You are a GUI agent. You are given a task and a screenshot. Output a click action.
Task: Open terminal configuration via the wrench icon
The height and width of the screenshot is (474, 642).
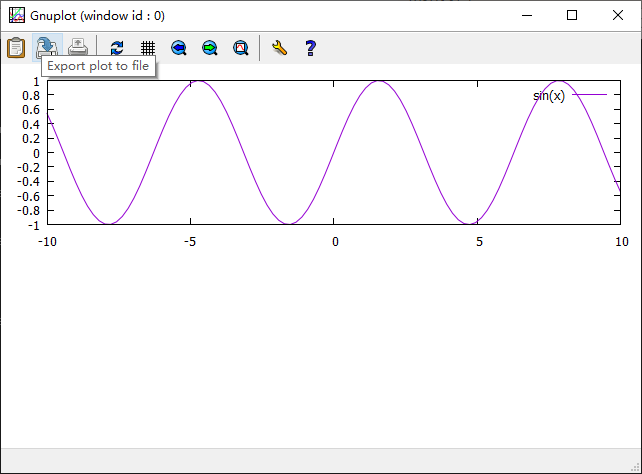[279, 48]
